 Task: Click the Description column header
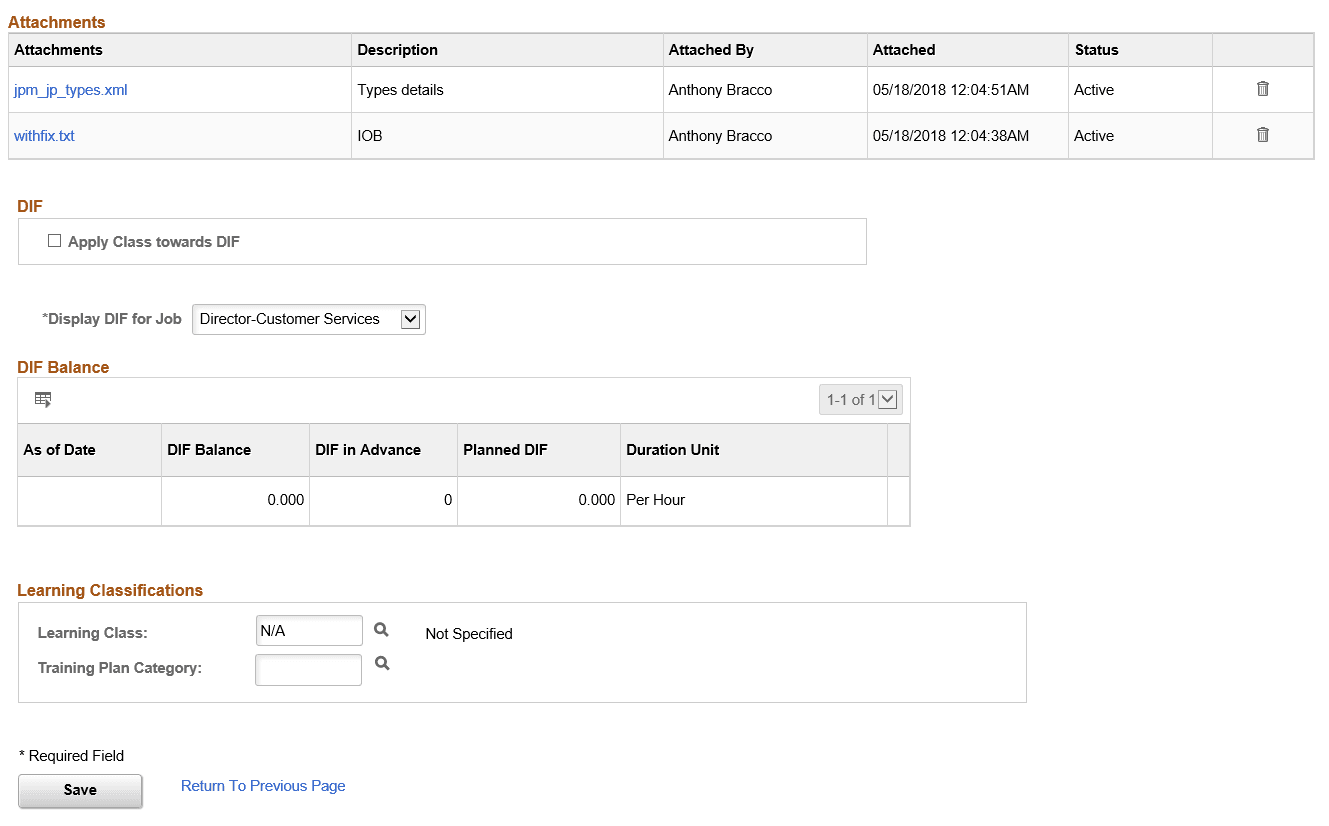tap(397, 50)
